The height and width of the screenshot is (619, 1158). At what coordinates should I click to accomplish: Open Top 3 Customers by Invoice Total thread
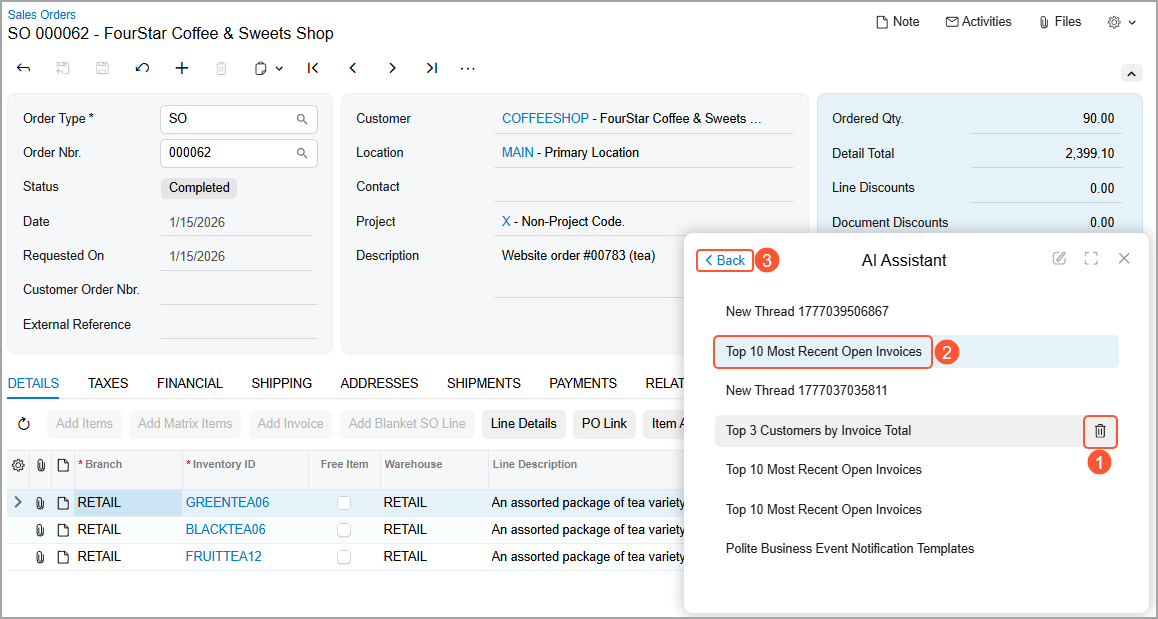point(818,431)
